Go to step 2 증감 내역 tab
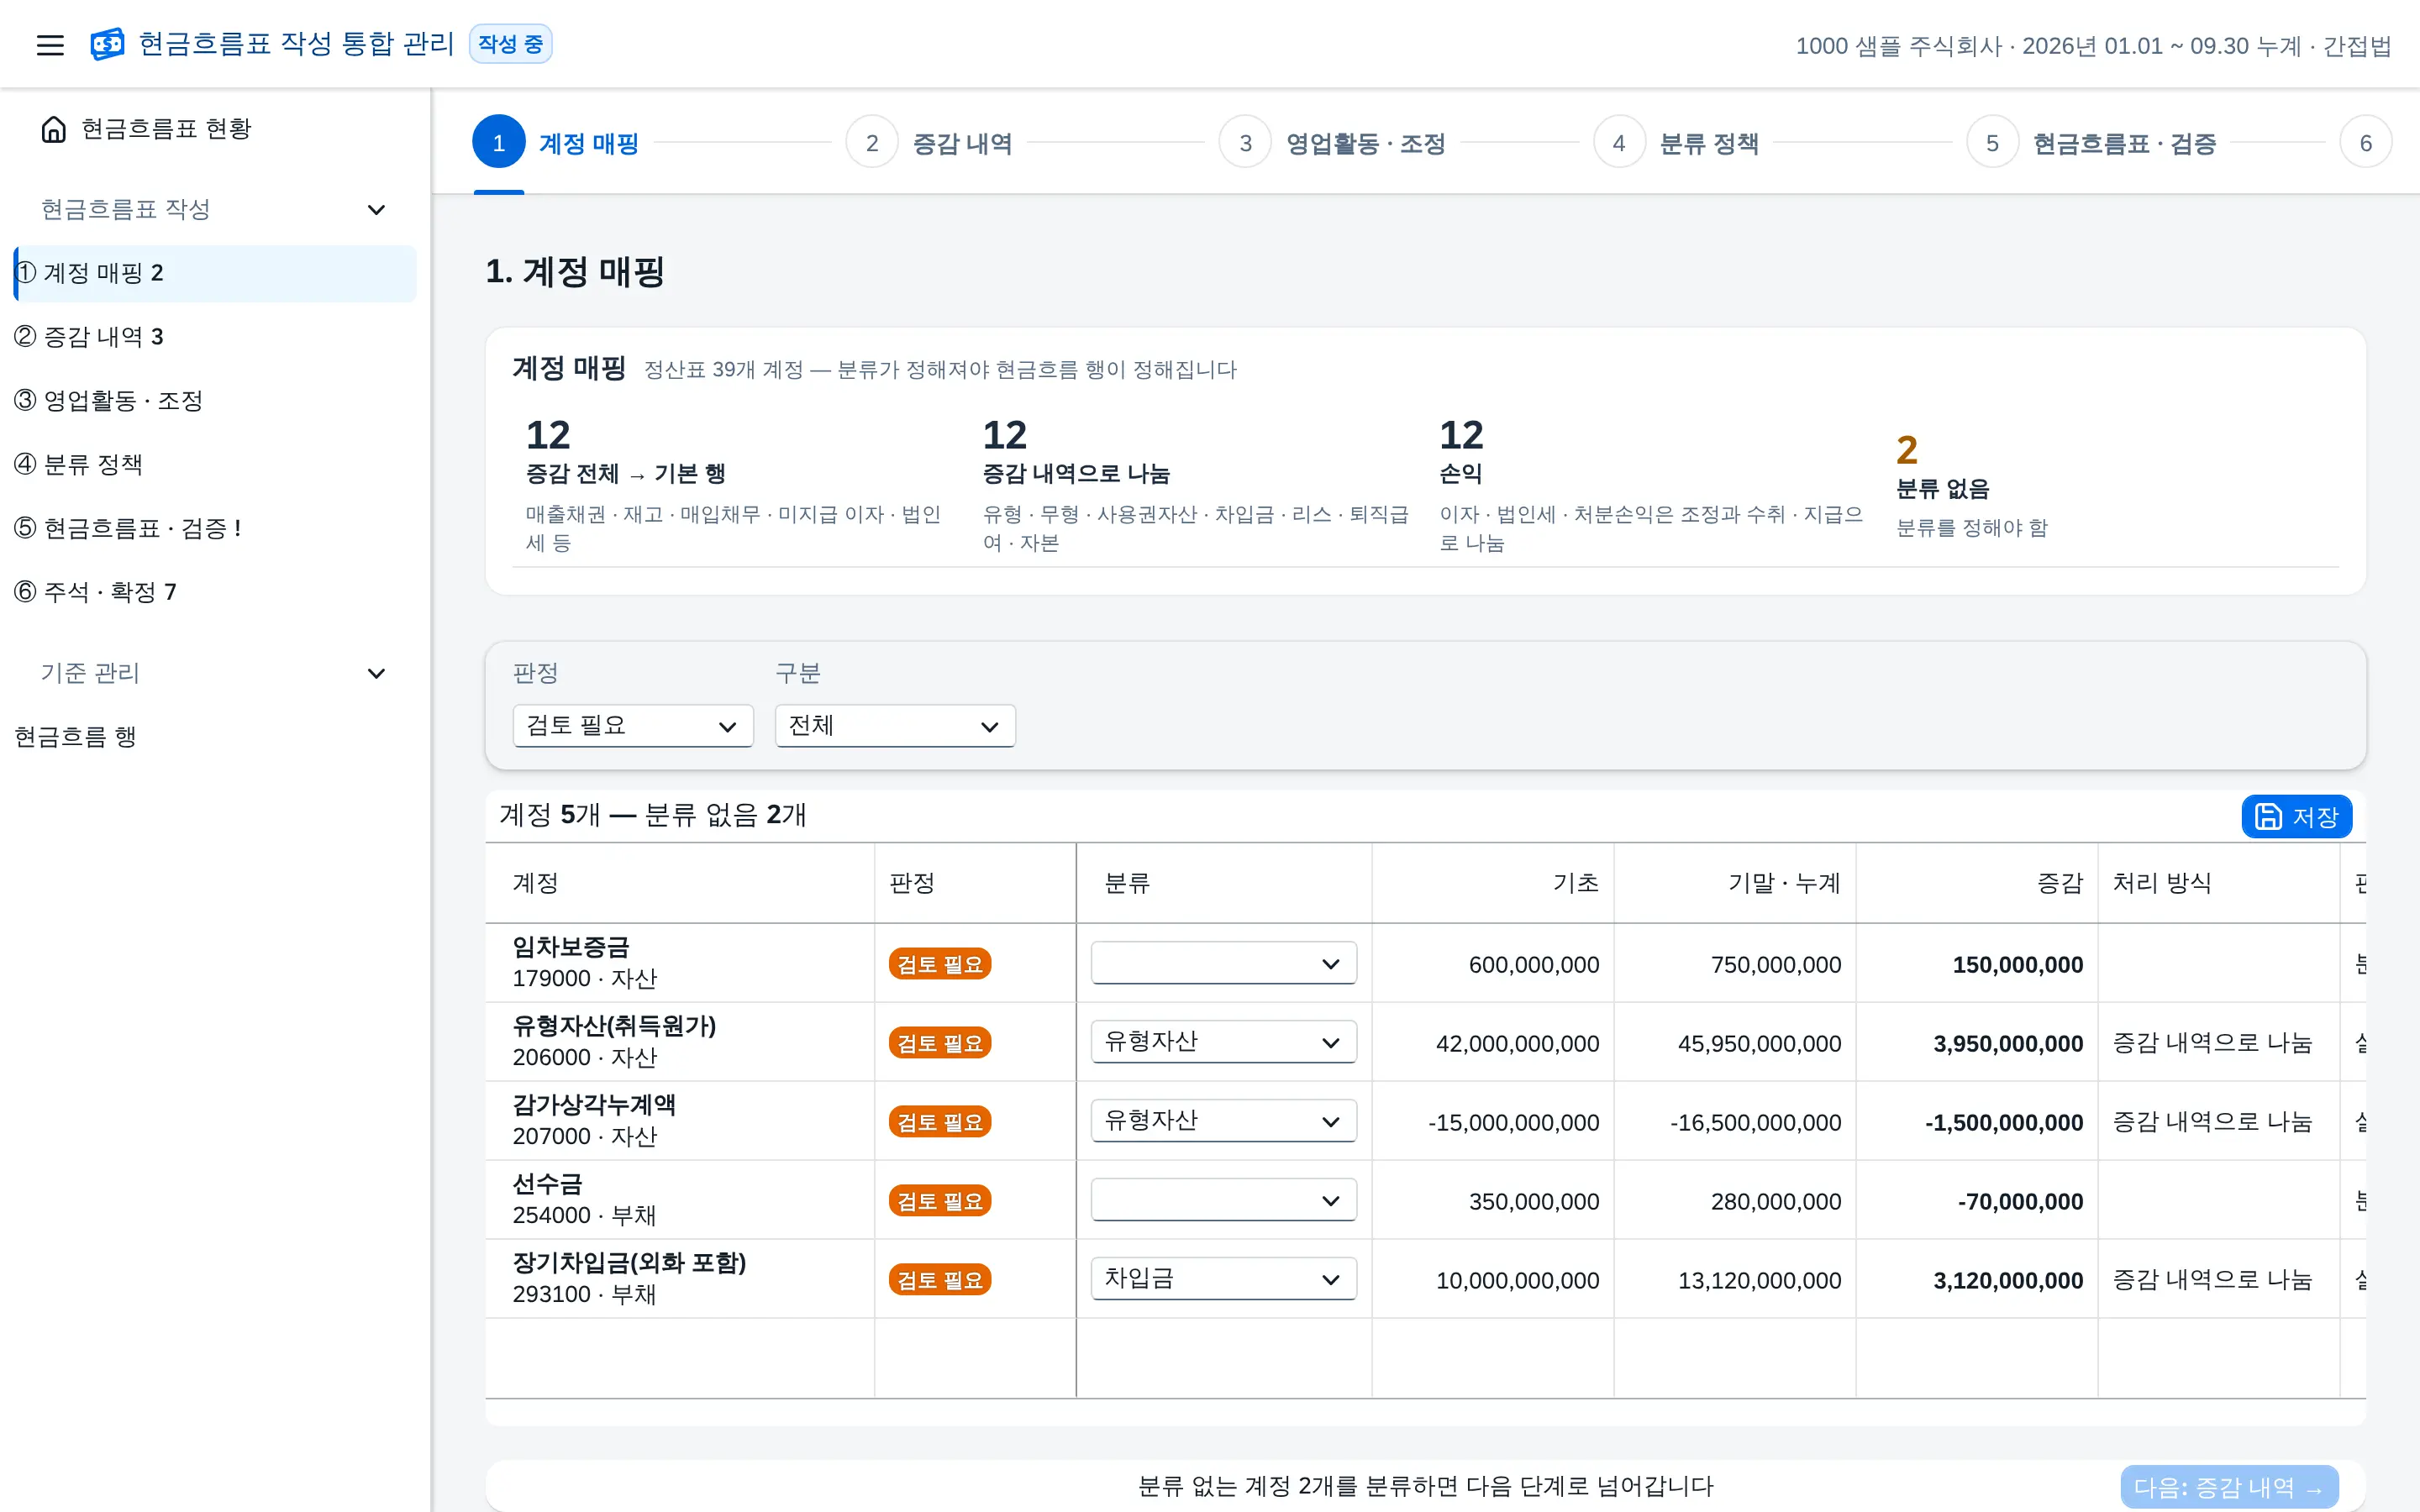The height and width of the screenshot is (1512, 2420). click(929, 143)
